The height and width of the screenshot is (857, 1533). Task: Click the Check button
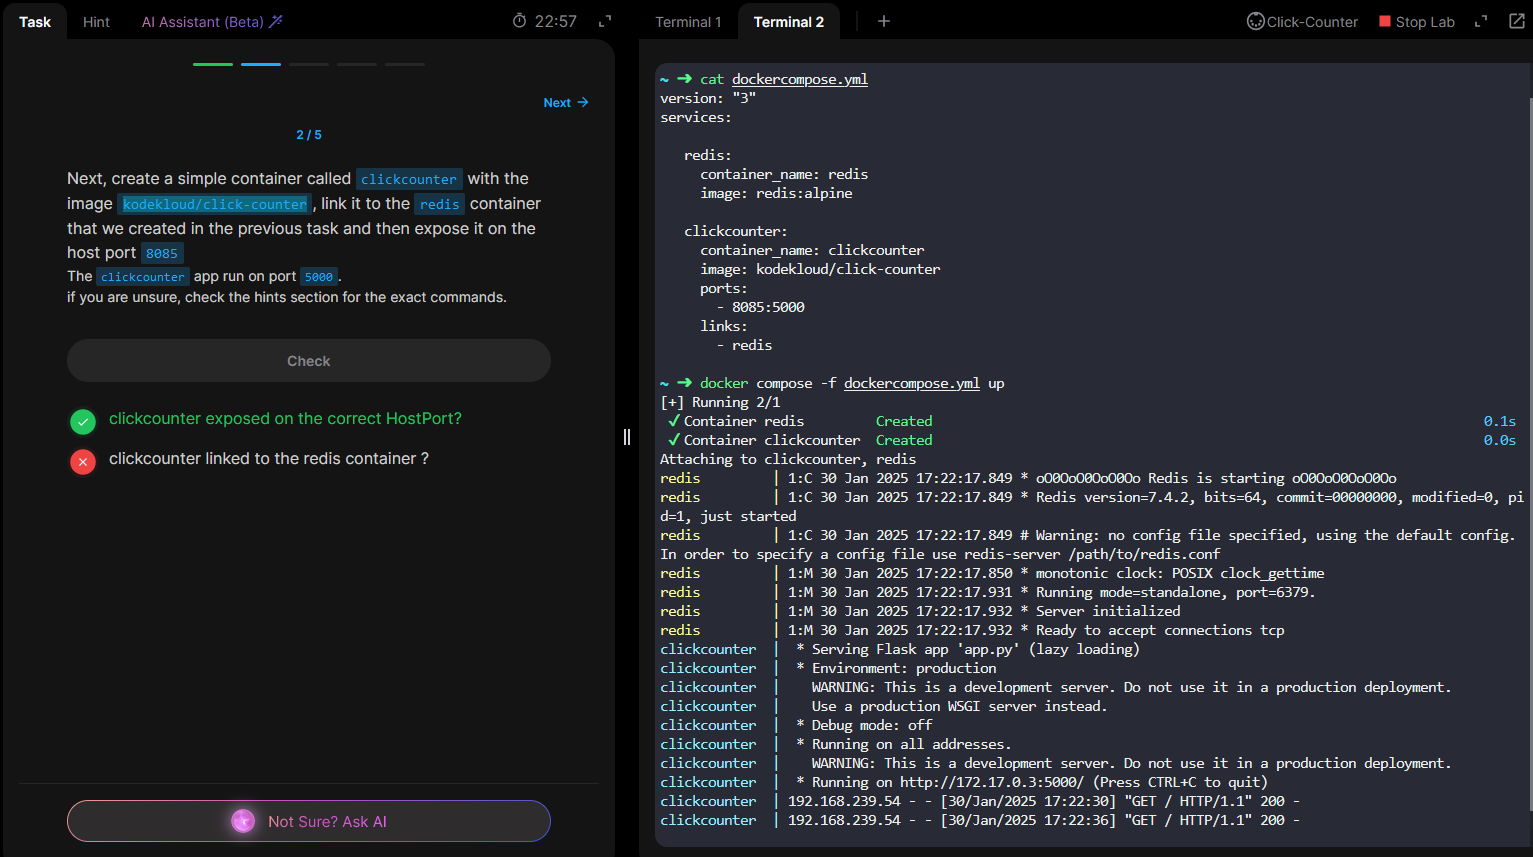pos(309,360)
